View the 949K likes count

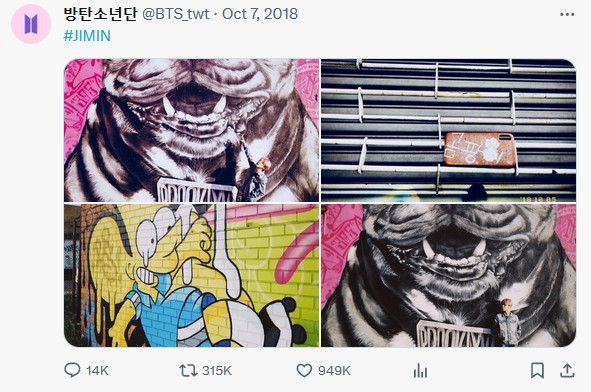[334, 371]
